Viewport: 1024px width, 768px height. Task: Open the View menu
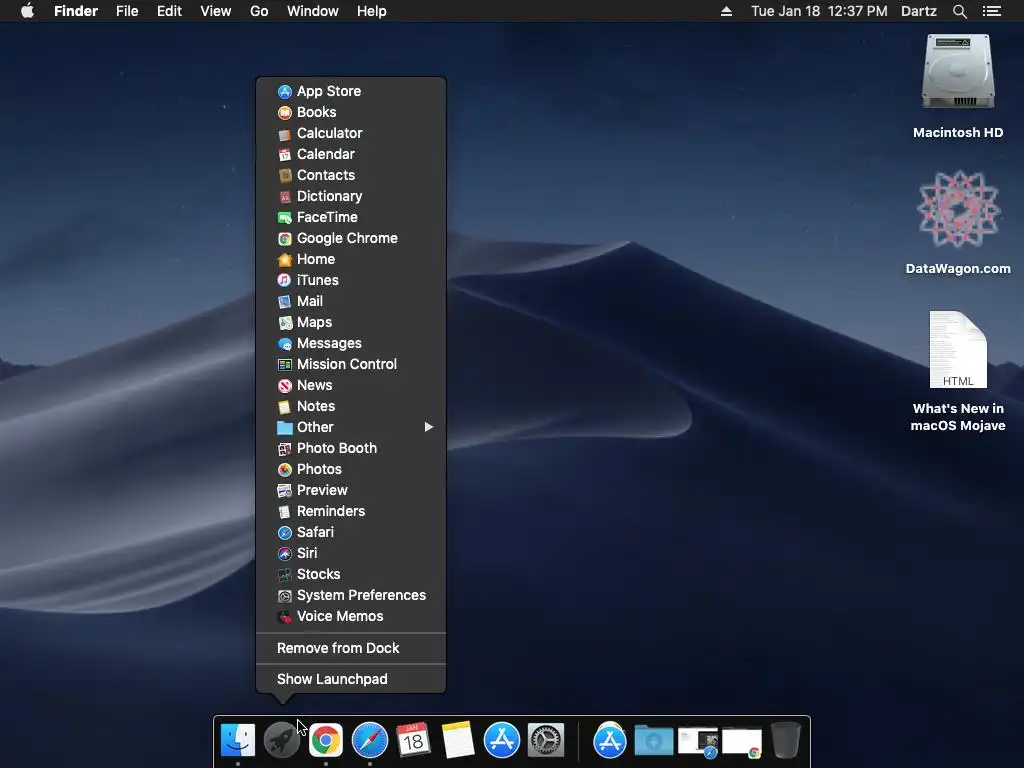[216, 11]
